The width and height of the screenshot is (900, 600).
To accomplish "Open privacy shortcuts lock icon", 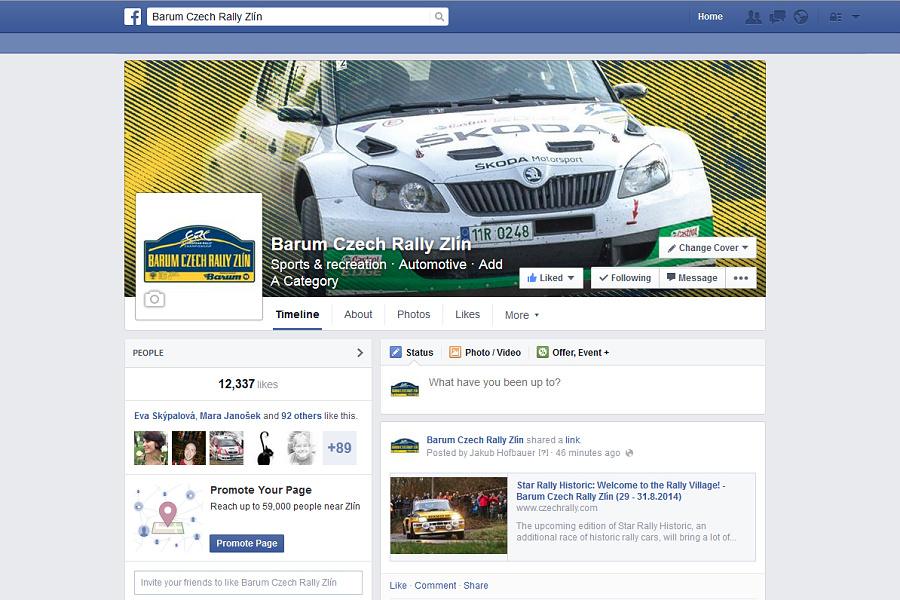I will pos(836,17).
